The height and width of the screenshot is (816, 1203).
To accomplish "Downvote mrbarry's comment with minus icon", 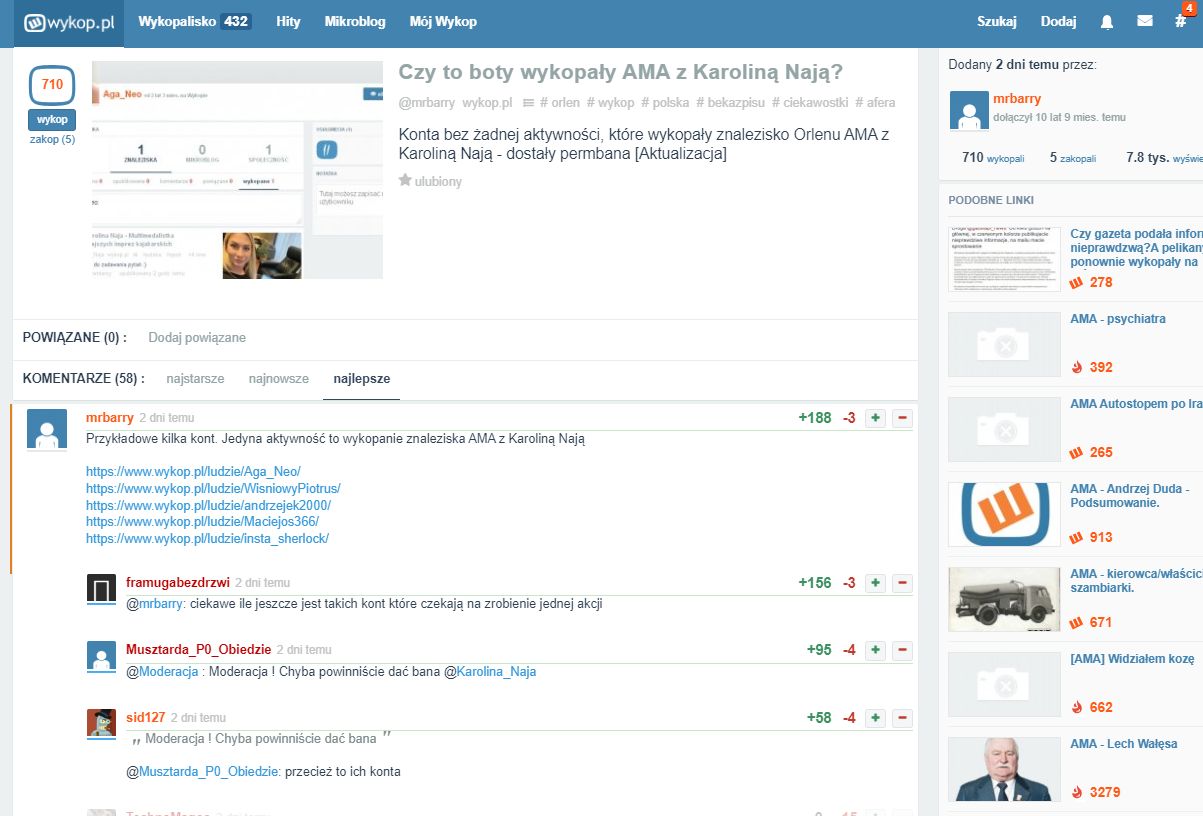I will [x=902, y=418].
